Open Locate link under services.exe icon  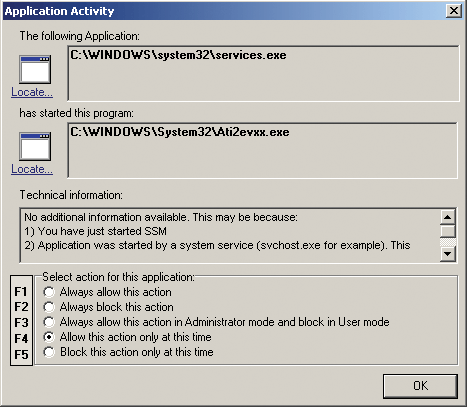pyautogui.click(x=32, y=92)
